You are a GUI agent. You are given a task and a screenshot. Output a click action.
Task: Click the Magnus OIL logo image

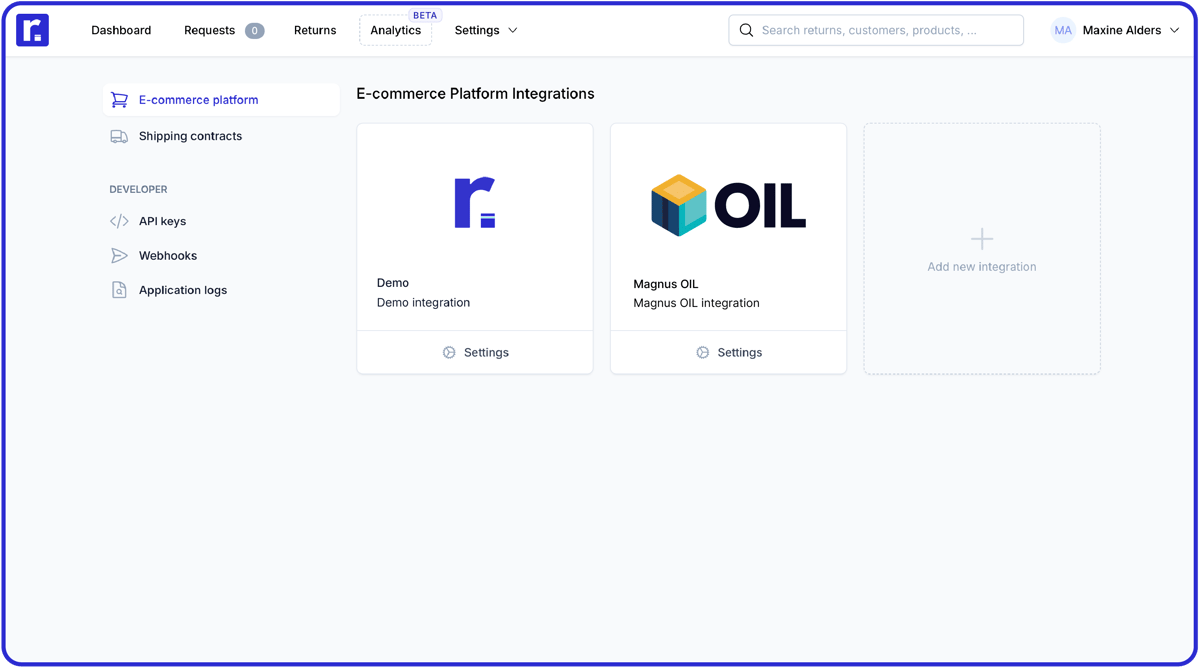point(728,205)
